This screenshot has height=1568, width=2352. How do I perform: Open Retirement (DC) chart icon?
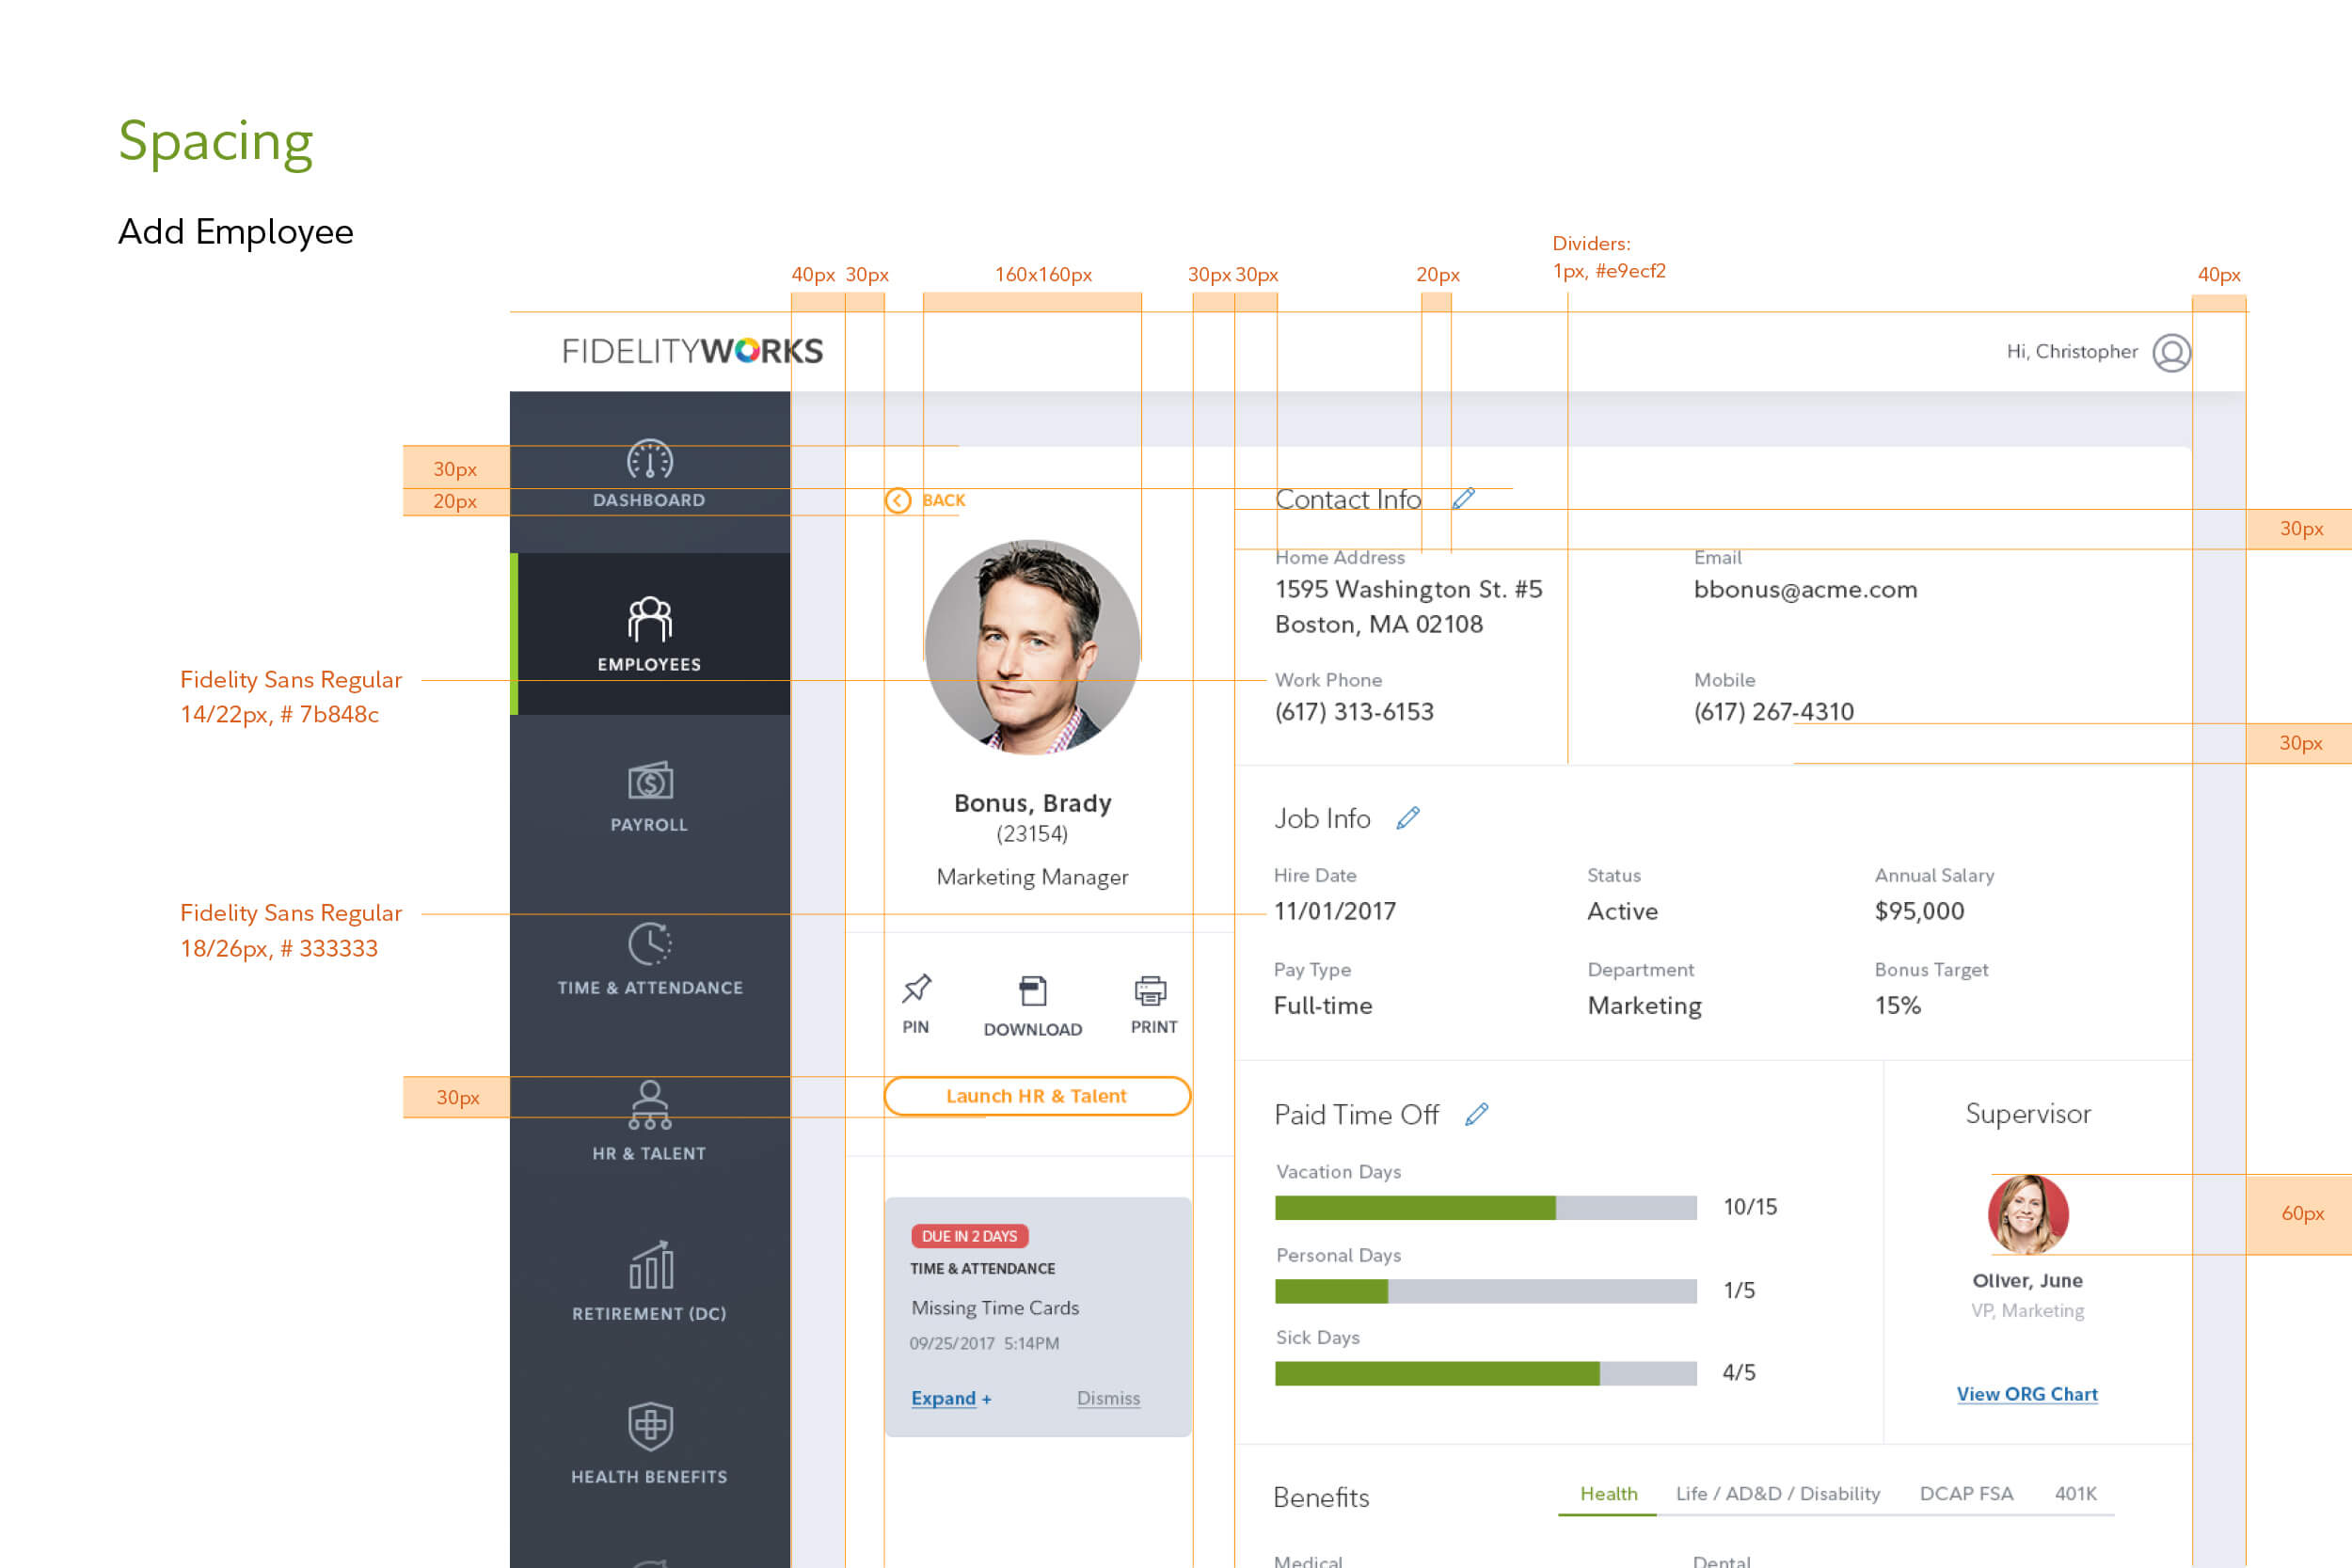650,1266
